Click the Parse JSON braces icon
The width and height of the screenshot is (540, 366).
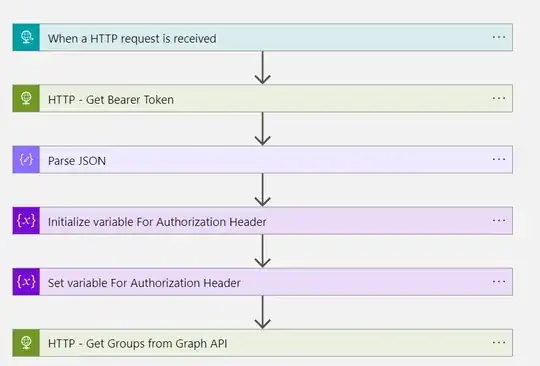26,159
